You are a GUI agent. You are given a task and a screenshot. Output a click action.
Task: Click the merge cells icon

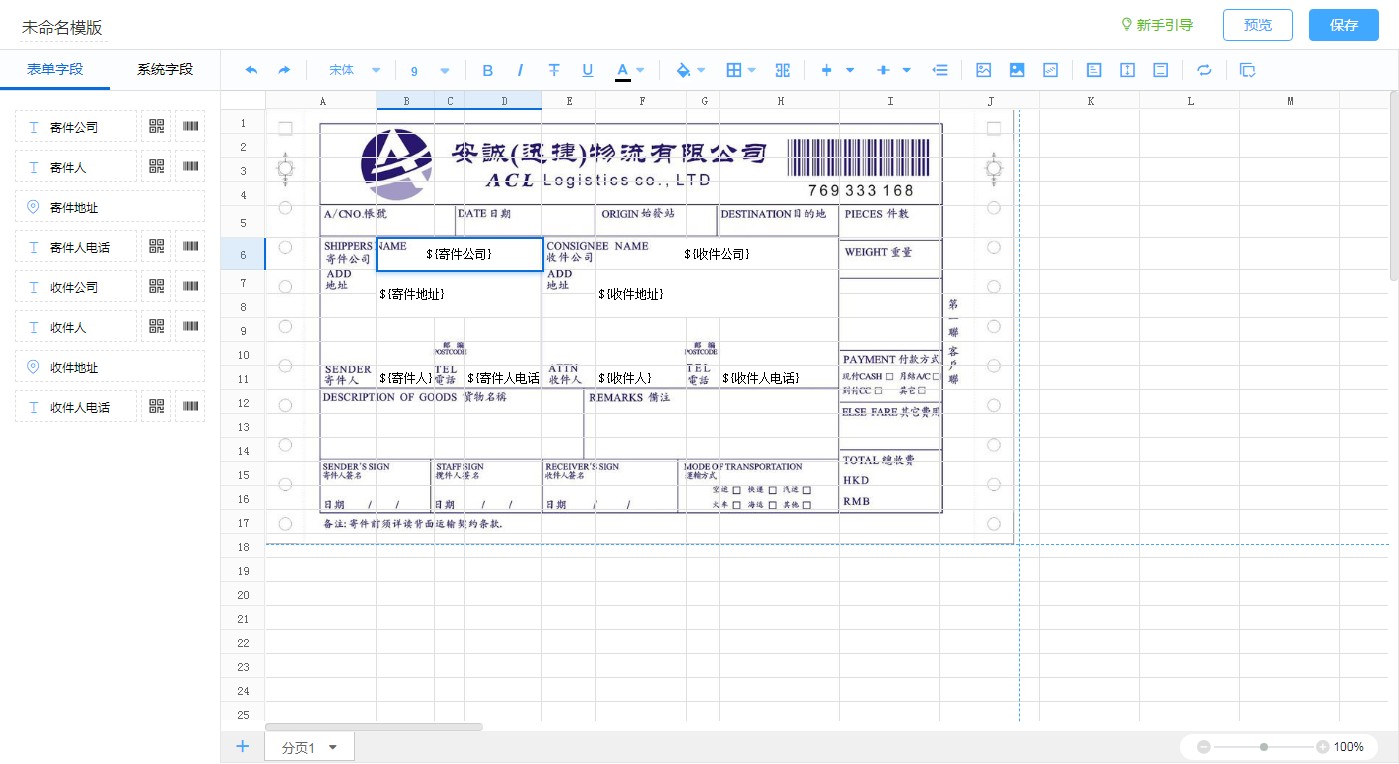click(783, 70)
